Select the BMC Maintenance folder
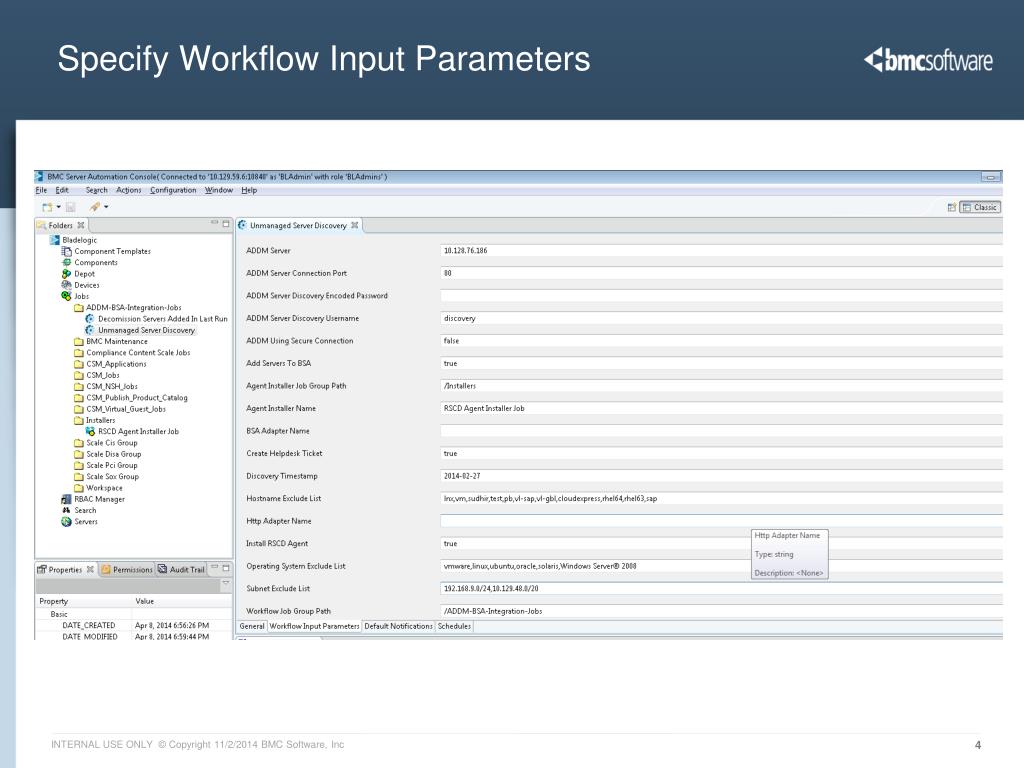The image size is (1024, 768). click(x=117, y=341)
